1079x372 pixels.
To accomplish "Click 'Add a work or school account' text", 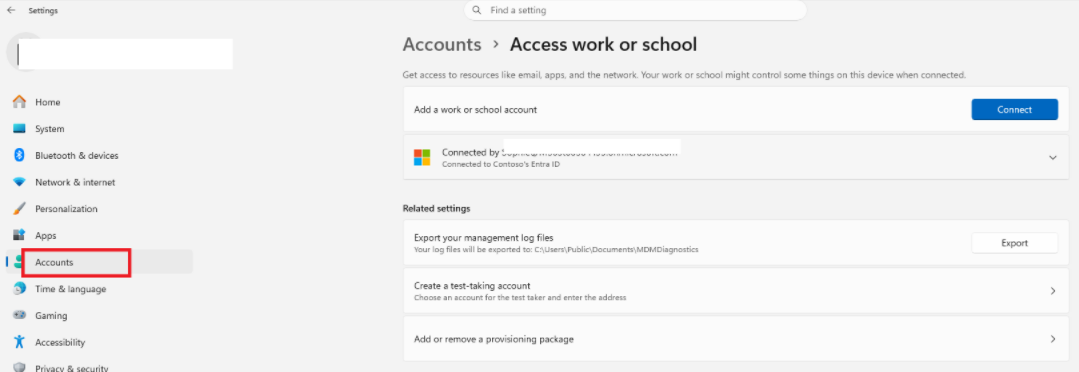I will coord(475,109).
